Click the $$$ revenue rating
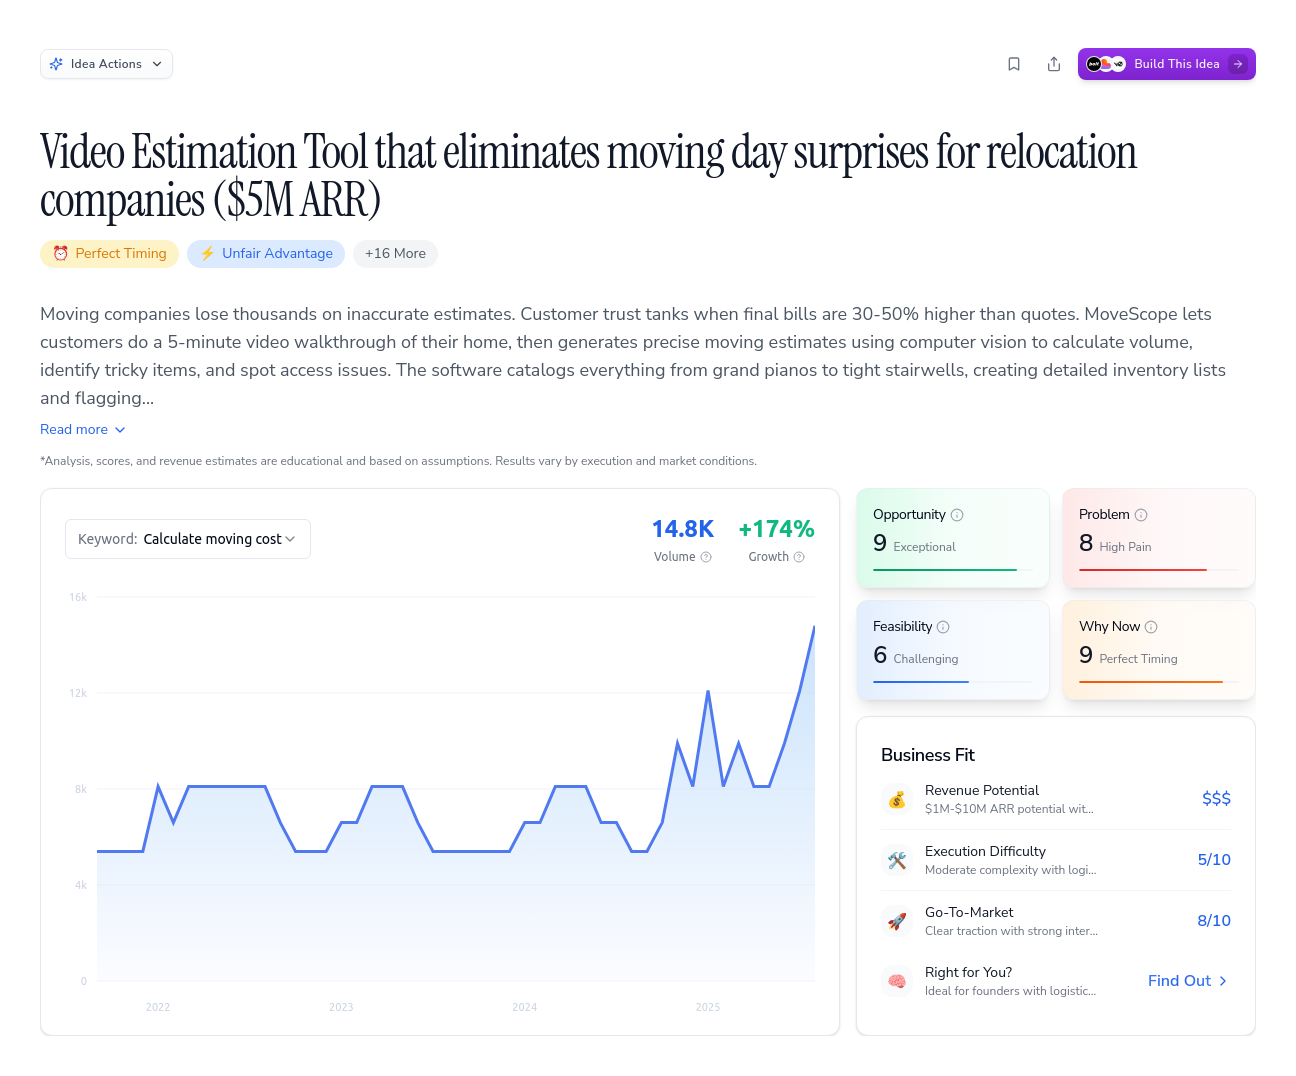Viewport: 1296px width, 1076px height. pos(1216,798)
